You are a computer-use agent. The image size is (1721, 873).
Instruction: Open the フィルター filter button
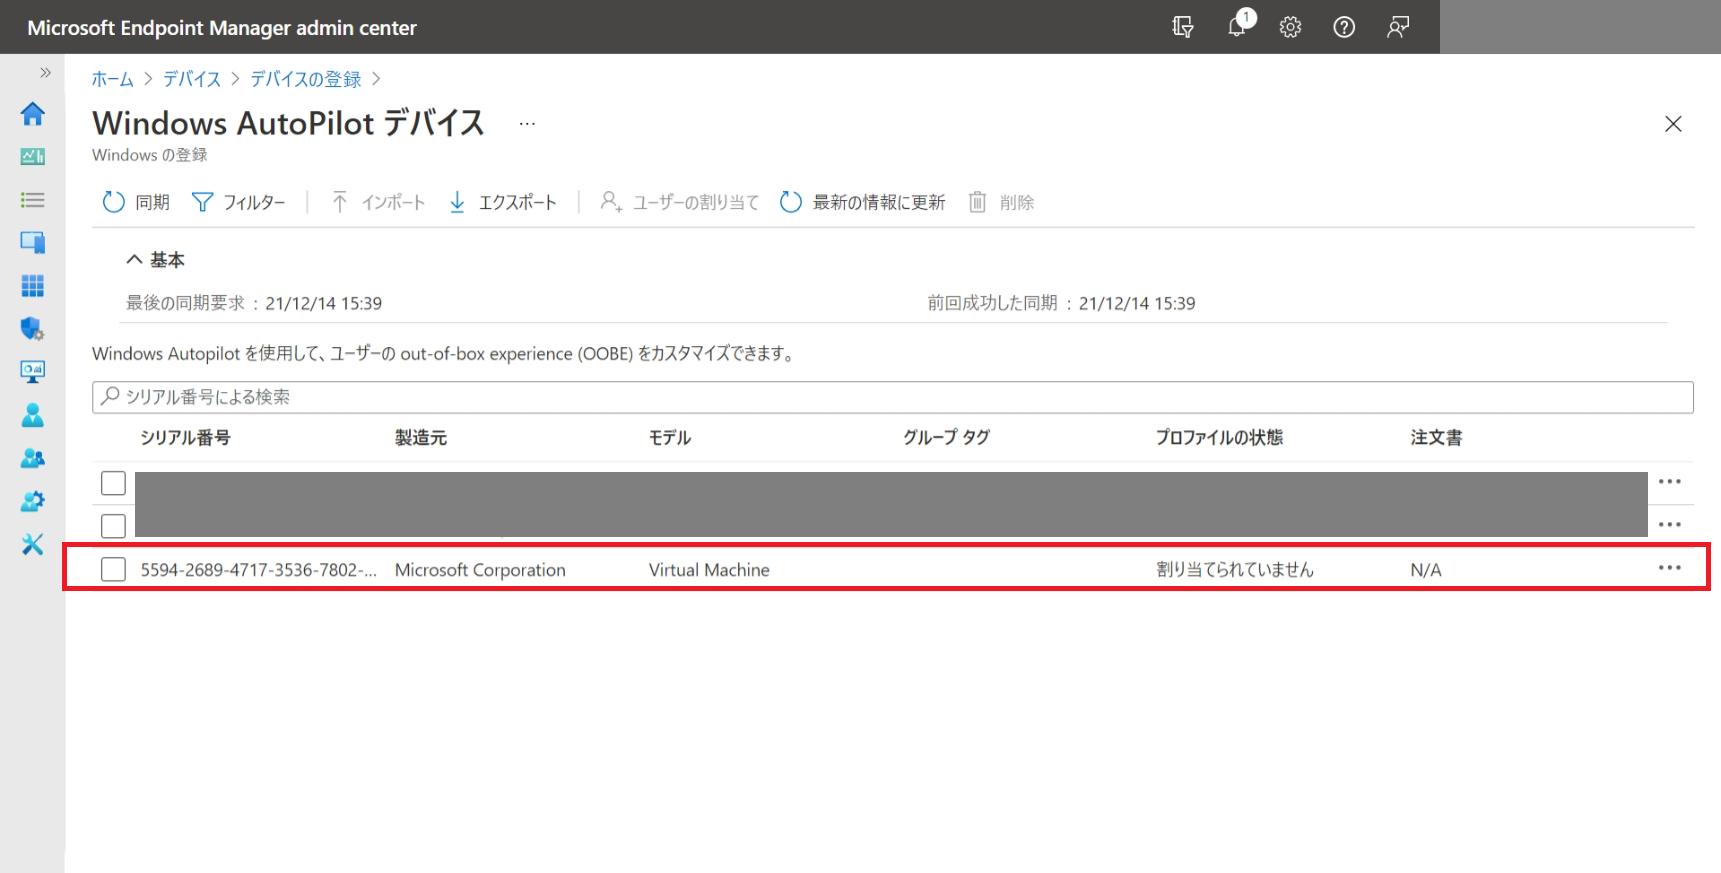tap(238, 202)
